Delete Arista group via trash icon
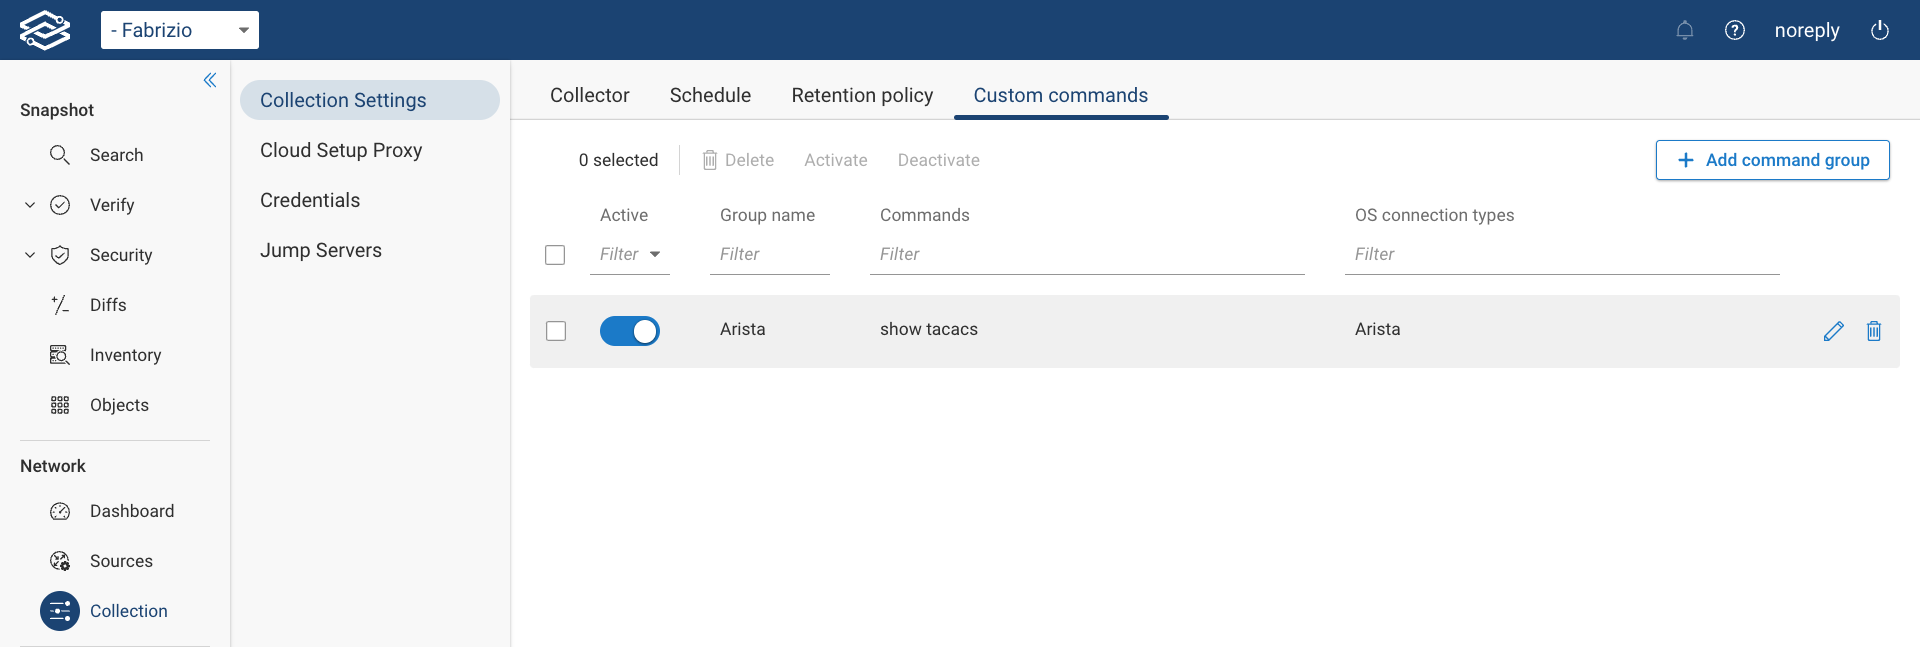Viewport: 1920px width, 647px height. (1874, 331)
